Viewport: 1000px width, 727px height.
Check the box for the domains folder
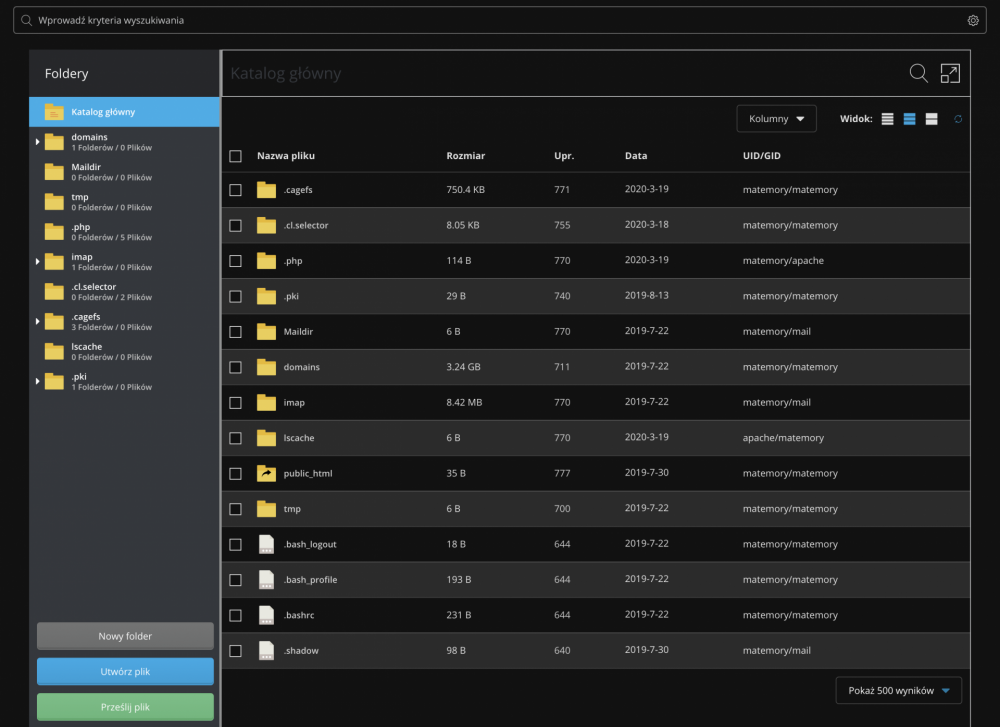[236, 367]
